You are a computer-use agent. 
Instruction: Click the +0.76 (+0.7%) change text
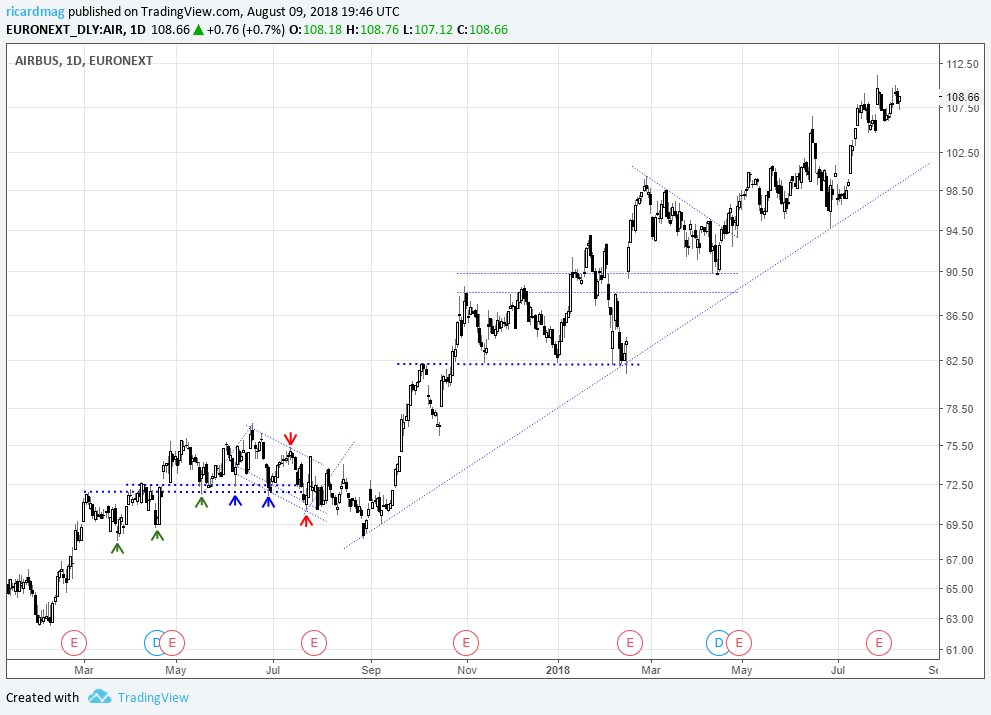click(x=246, y=29)
